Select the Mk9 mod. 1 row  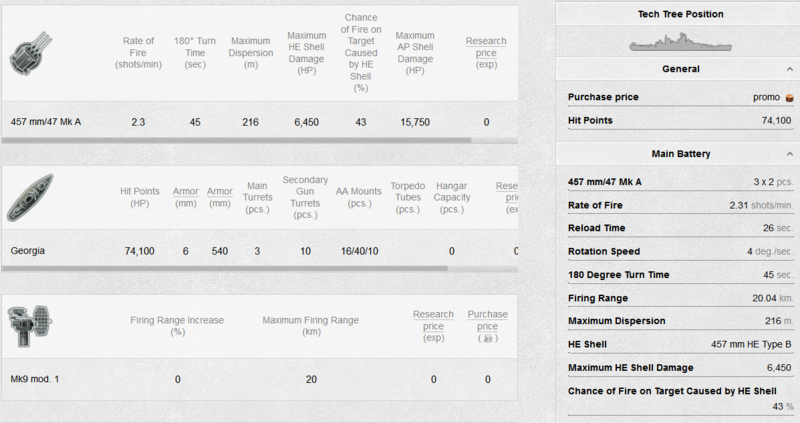coord(260,379)
